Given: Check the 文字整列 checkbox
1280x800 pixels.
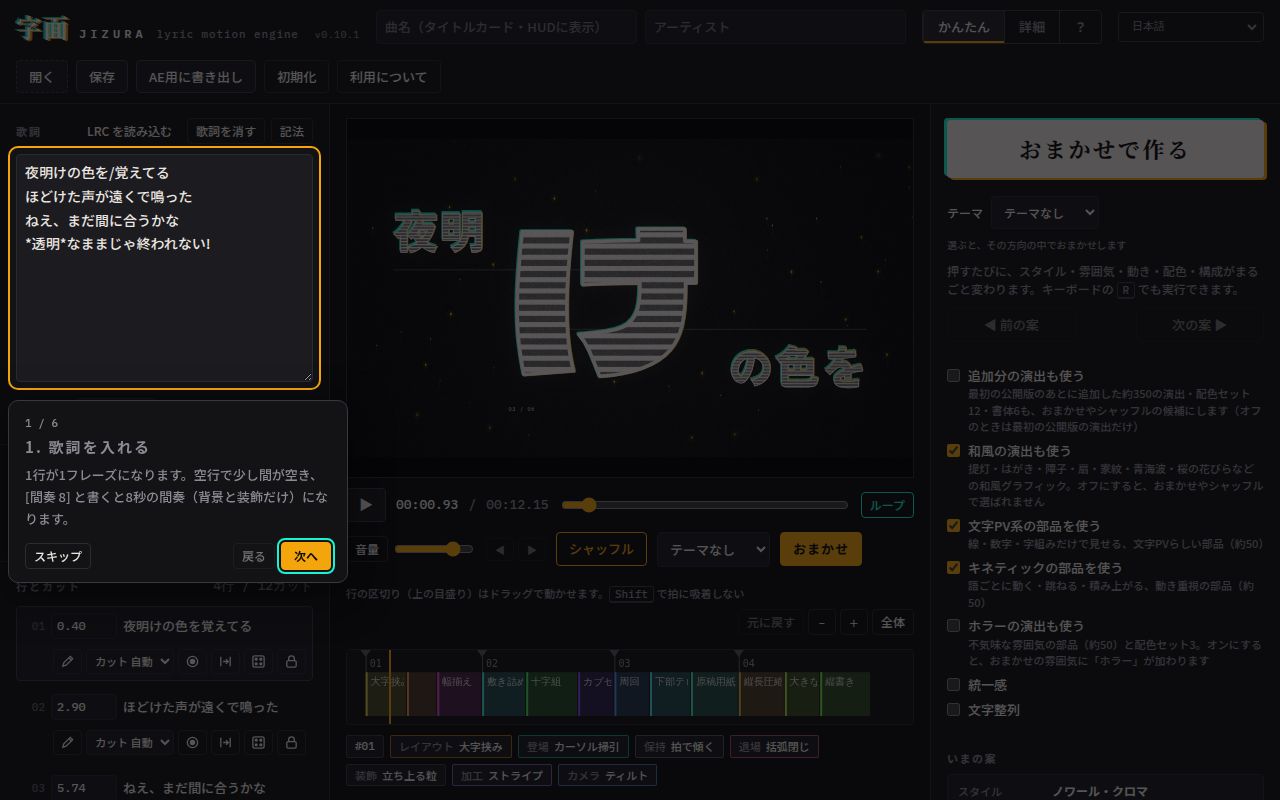Looking at the screenshot, I should (x=954, y=710).
